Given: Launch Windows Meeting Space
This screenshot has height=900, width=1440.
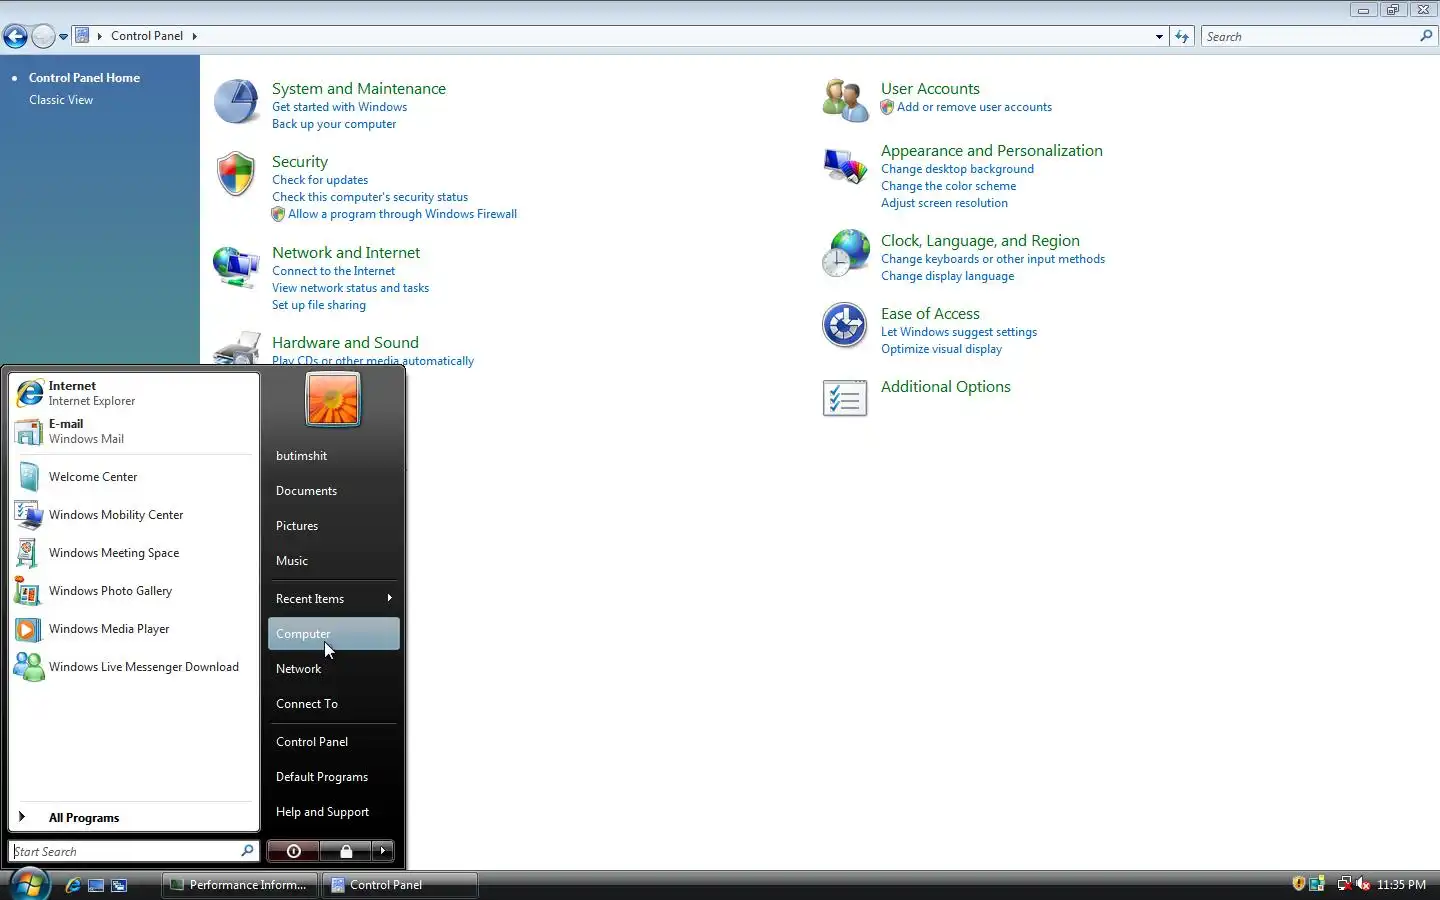Looking at the screenshot, I should (x=134, y=553).
